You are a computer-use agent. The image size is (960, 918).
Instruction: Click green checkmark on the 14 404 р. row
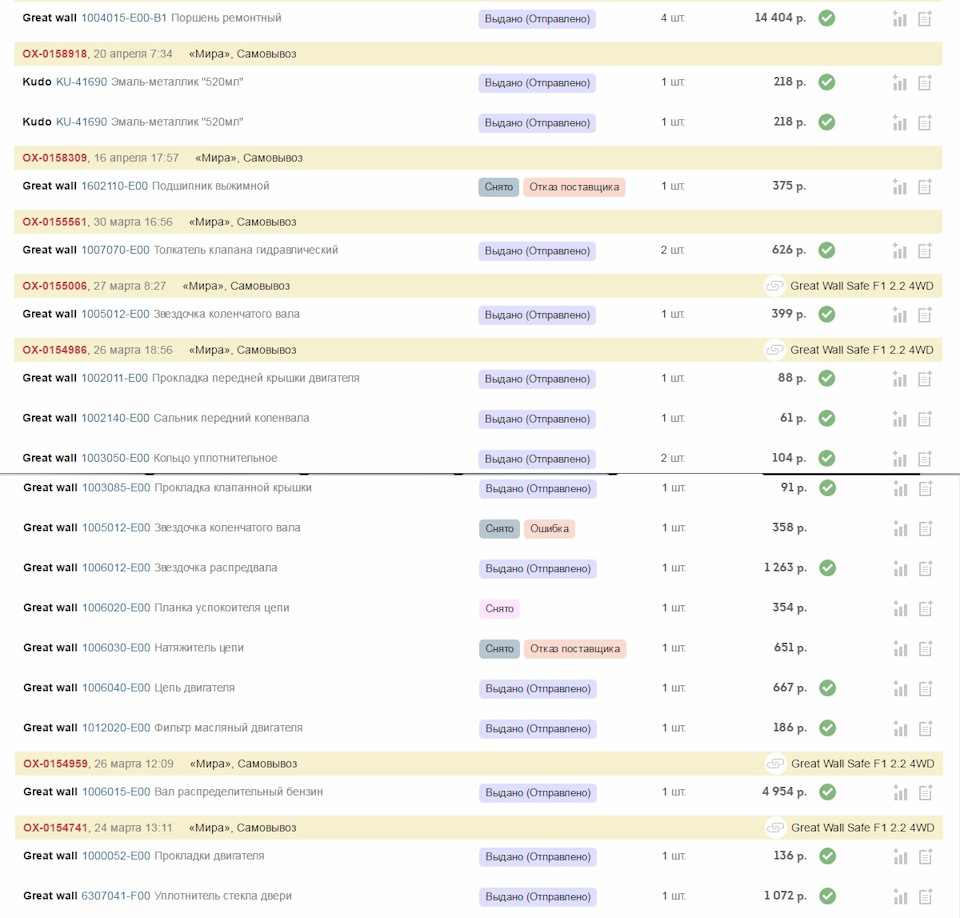pyautogui.click(x=827, y=18)
